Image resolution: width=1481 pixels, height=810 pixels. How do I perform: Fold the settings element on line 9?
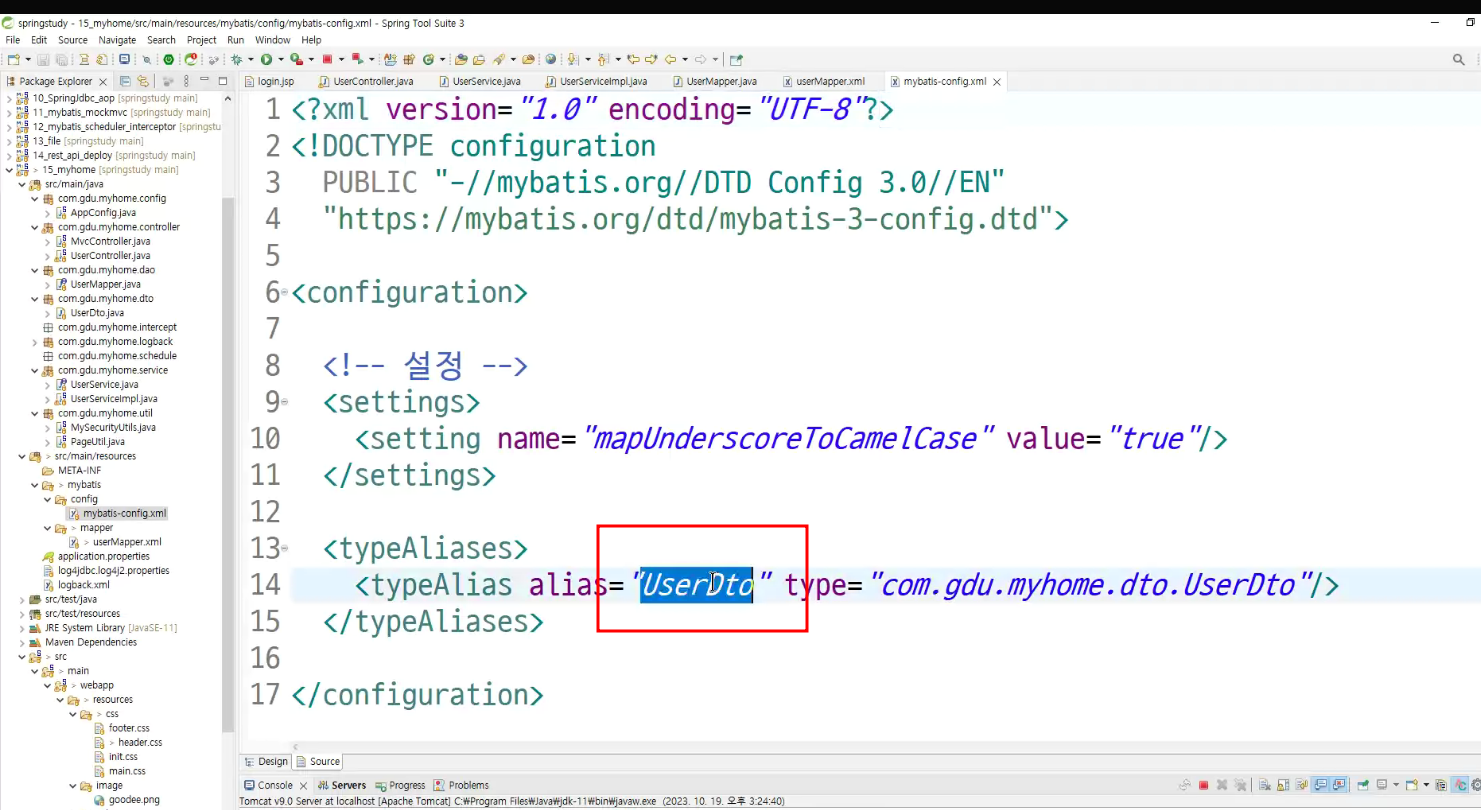tap(285, 402)
